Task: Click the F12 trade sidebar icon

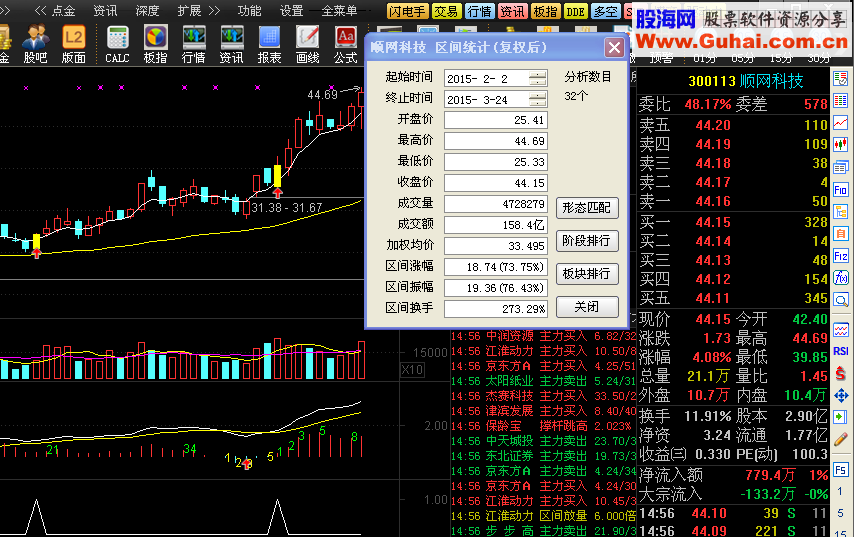Action: 841,256
